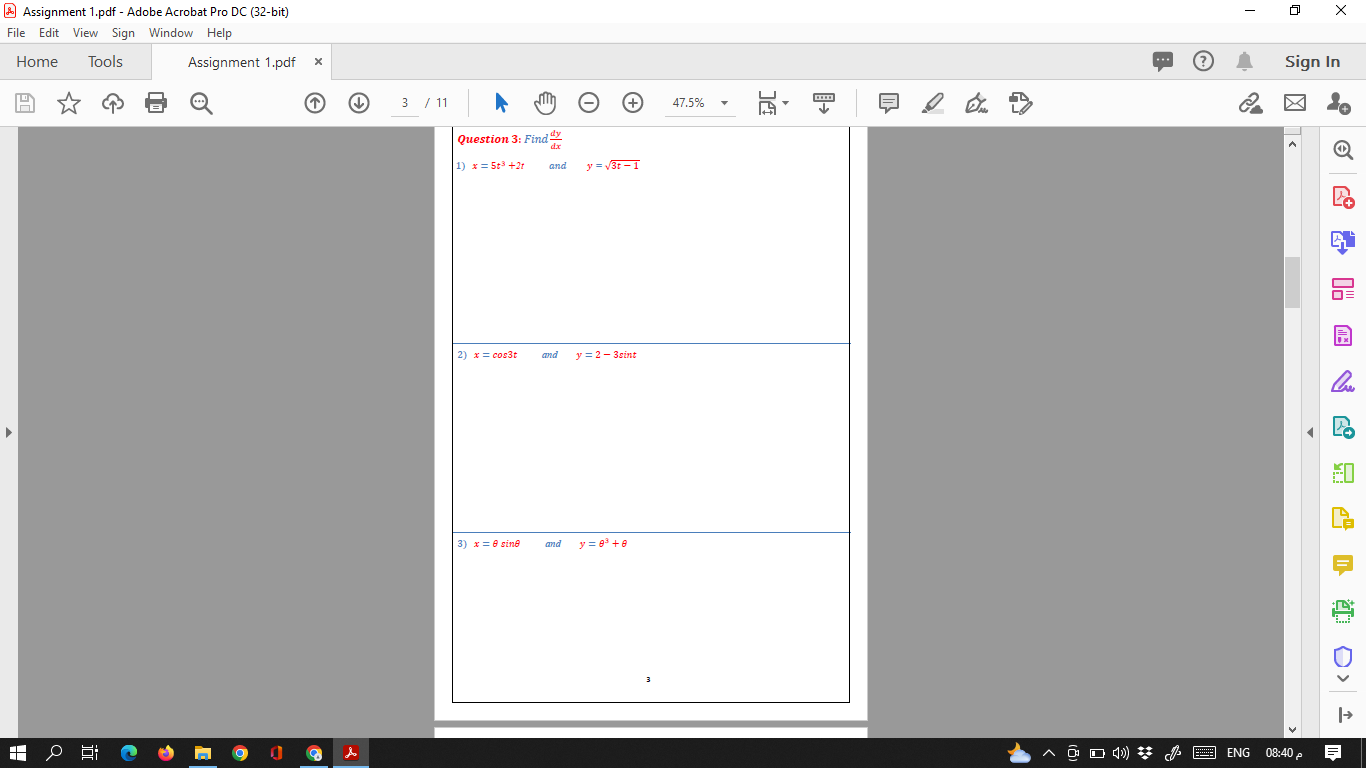Open the Comment tool in the right pane
This screenshot has width=1366, height=768.
click(1342, 564)
